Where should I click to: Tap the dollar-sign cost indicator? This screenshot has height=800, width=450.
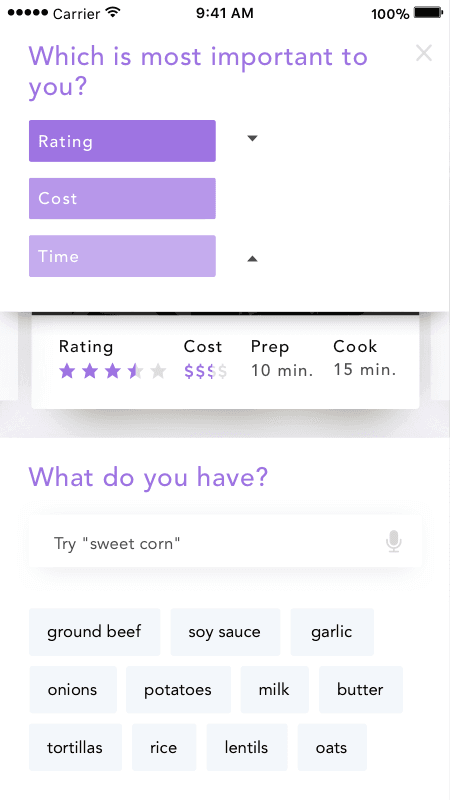tap(206, 371)
